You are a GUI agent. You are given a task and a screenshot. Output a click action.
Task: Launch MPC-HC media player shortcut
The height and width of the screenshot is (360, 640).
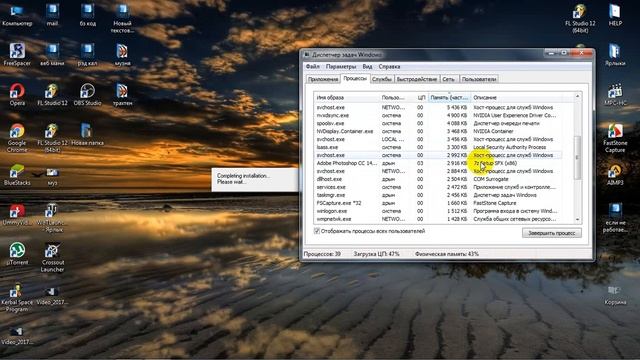(615, 95)
